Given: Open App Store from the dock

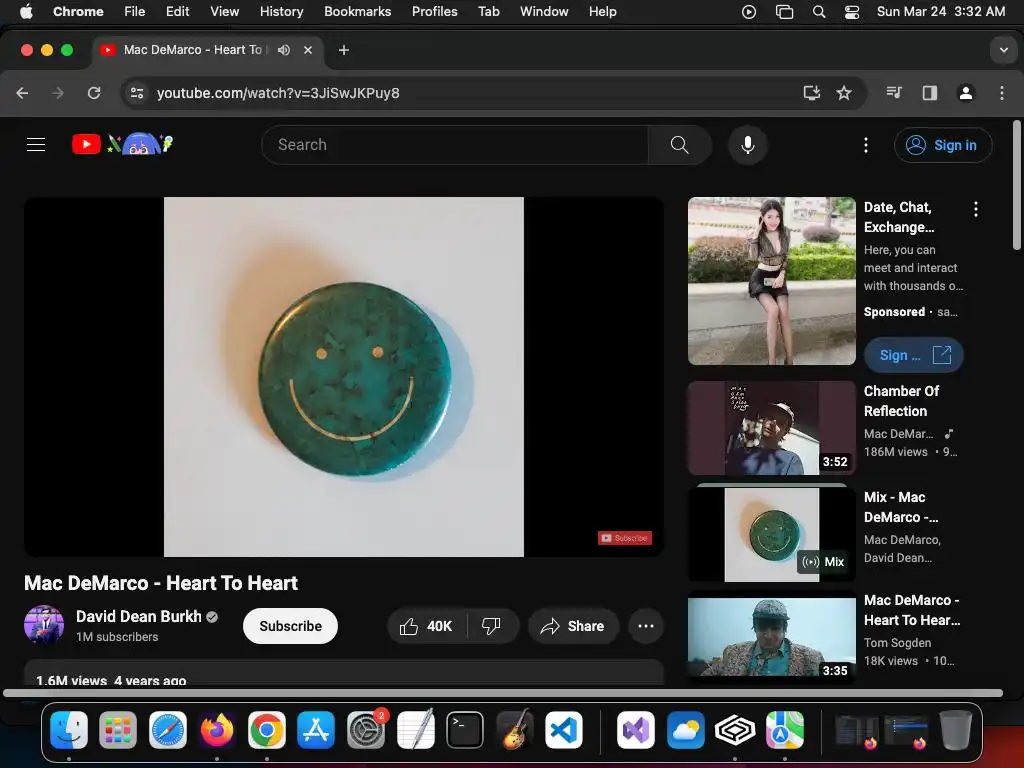Looking at the screenshot, I should 316,729.
